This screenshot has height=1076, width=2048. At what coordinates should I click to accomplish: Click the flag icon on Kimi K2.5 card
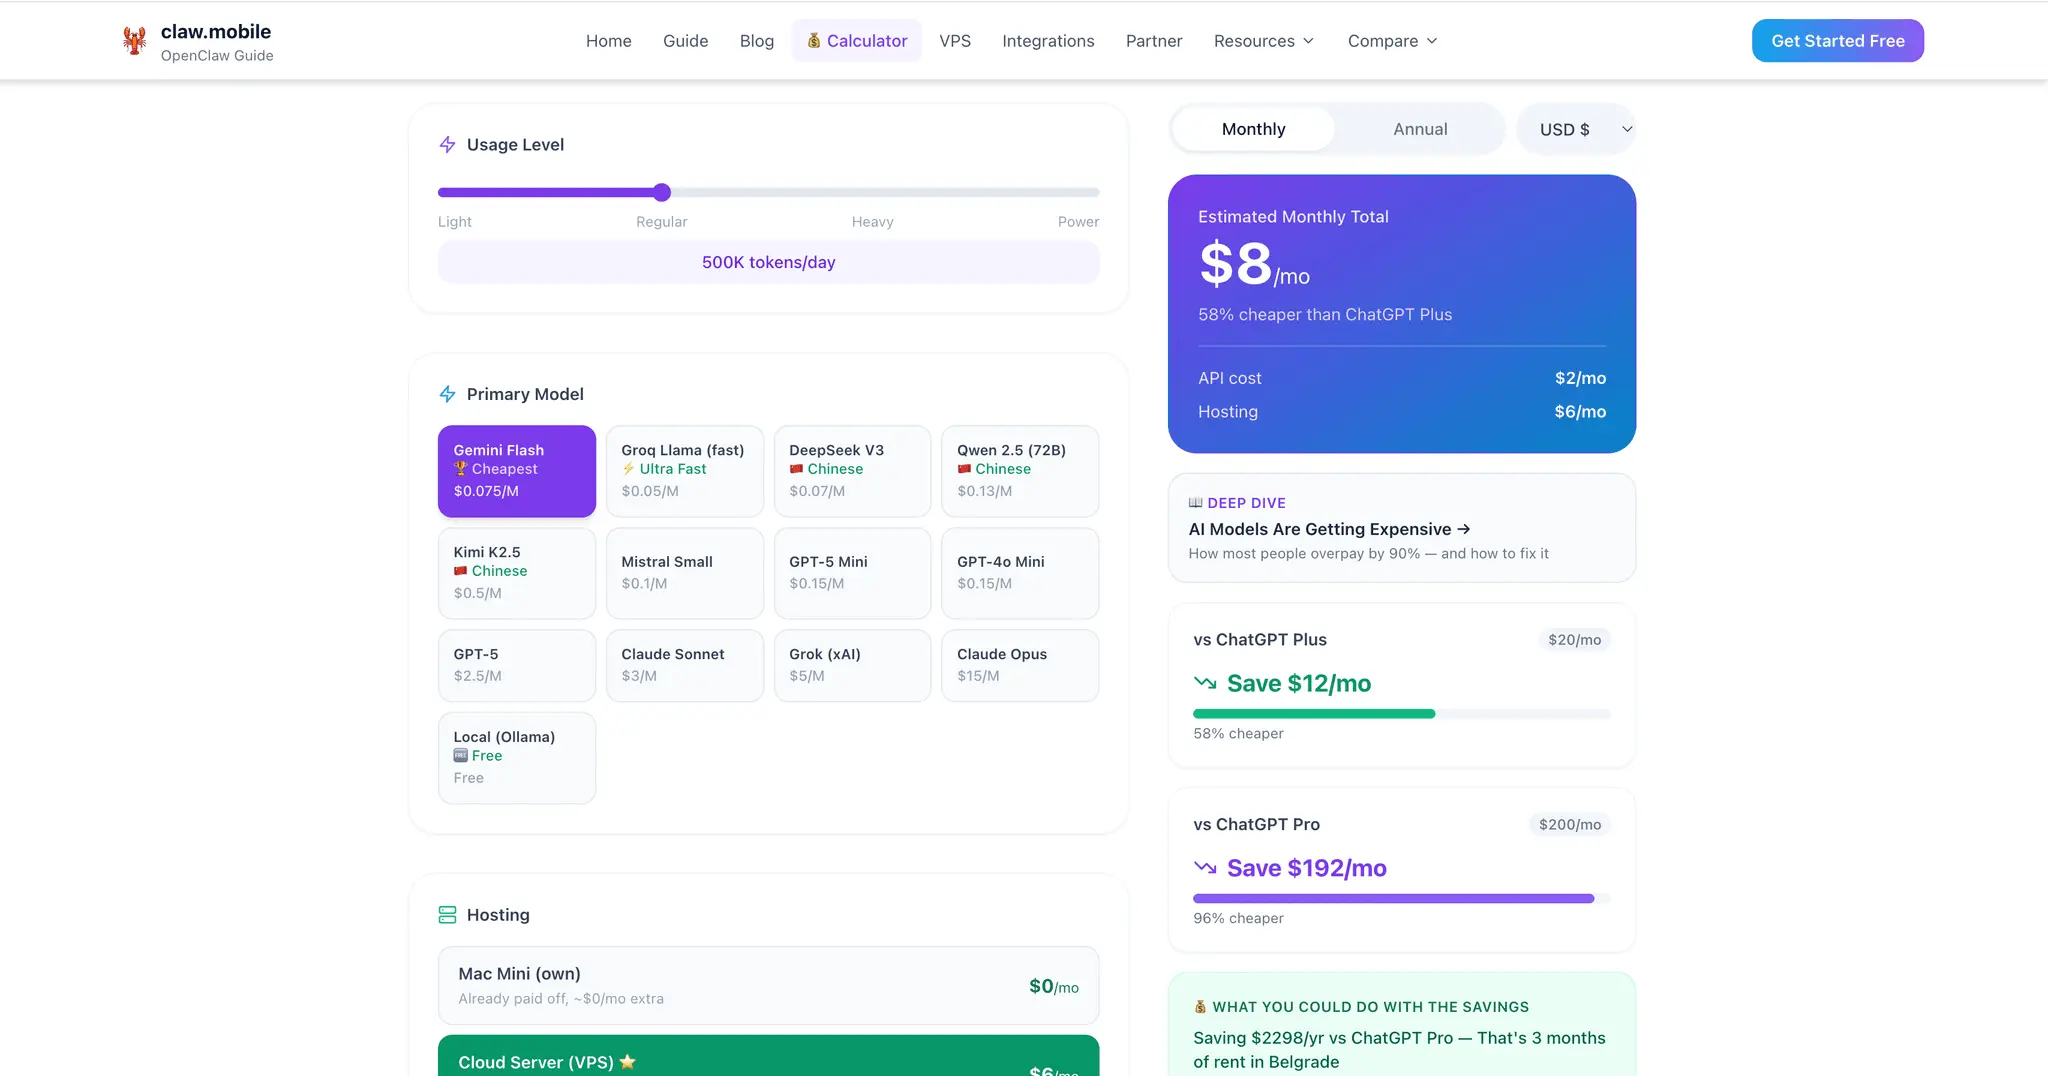[460, 571]
